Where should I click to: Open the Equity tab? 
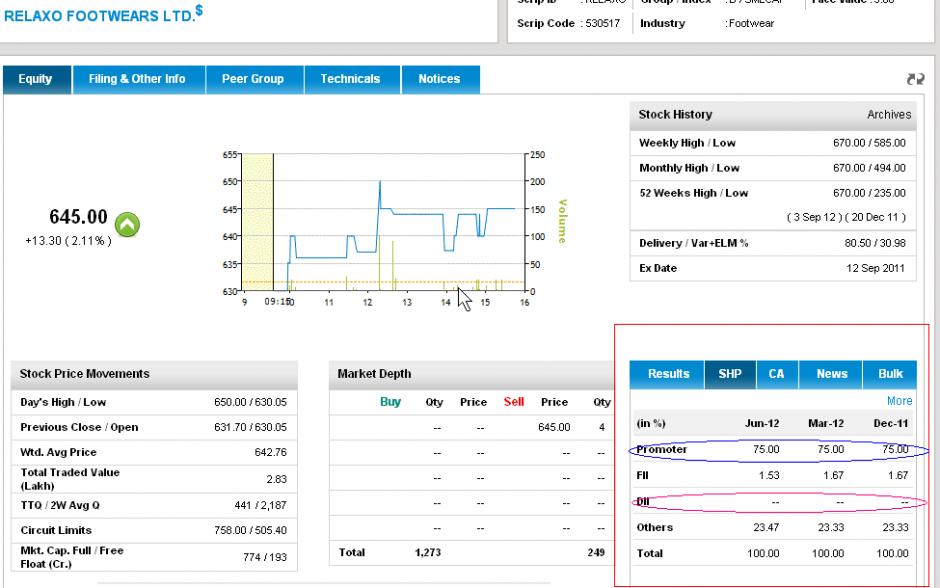pyautogui.click(x=35, y=79)
